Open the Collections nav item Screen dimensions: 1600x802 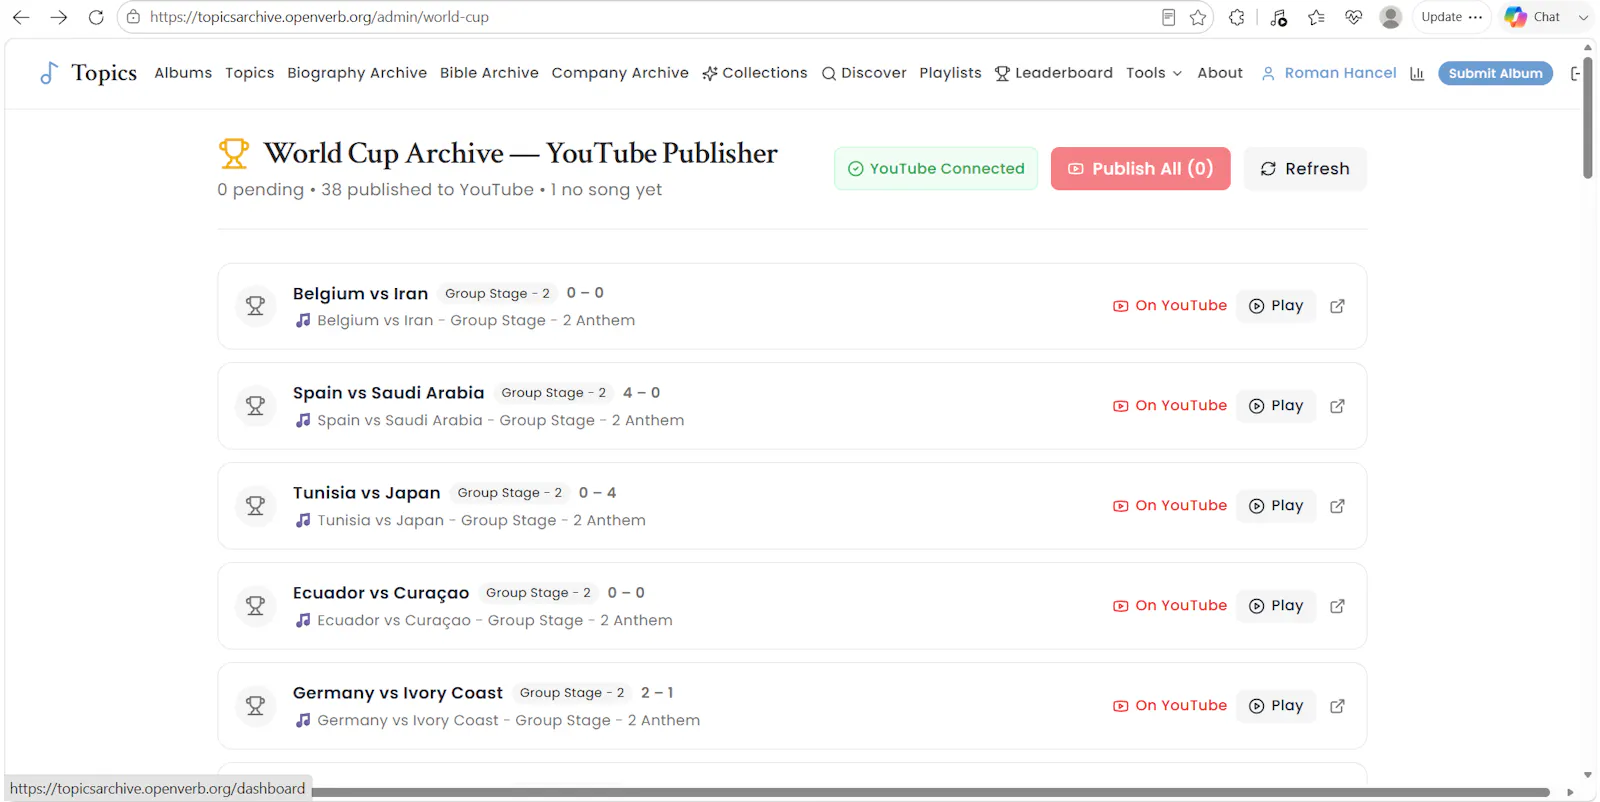click(x=755, y=73)
